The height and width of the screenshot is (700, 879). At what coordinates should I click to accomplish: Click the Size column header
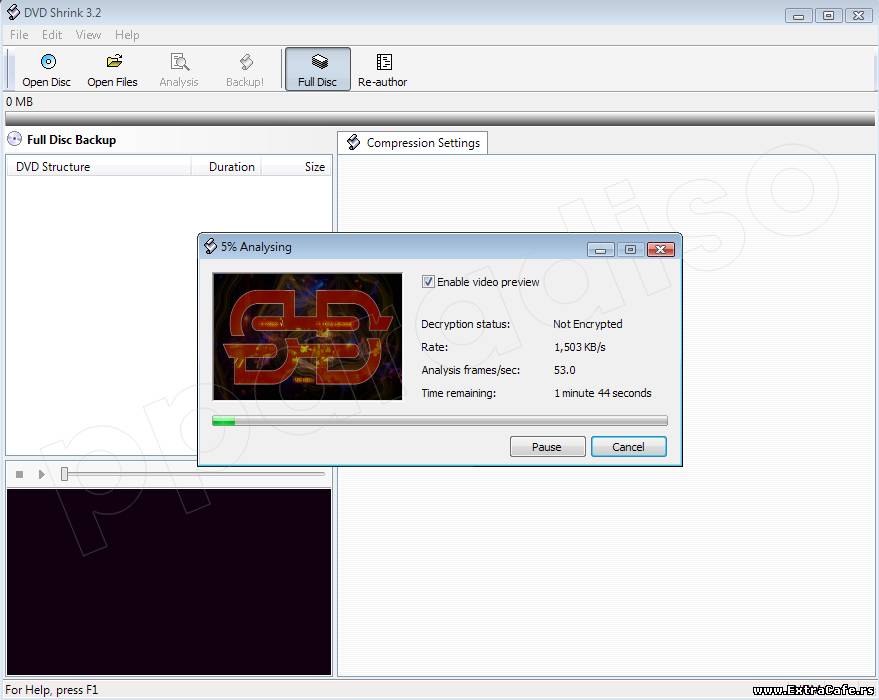click(297, 166)
